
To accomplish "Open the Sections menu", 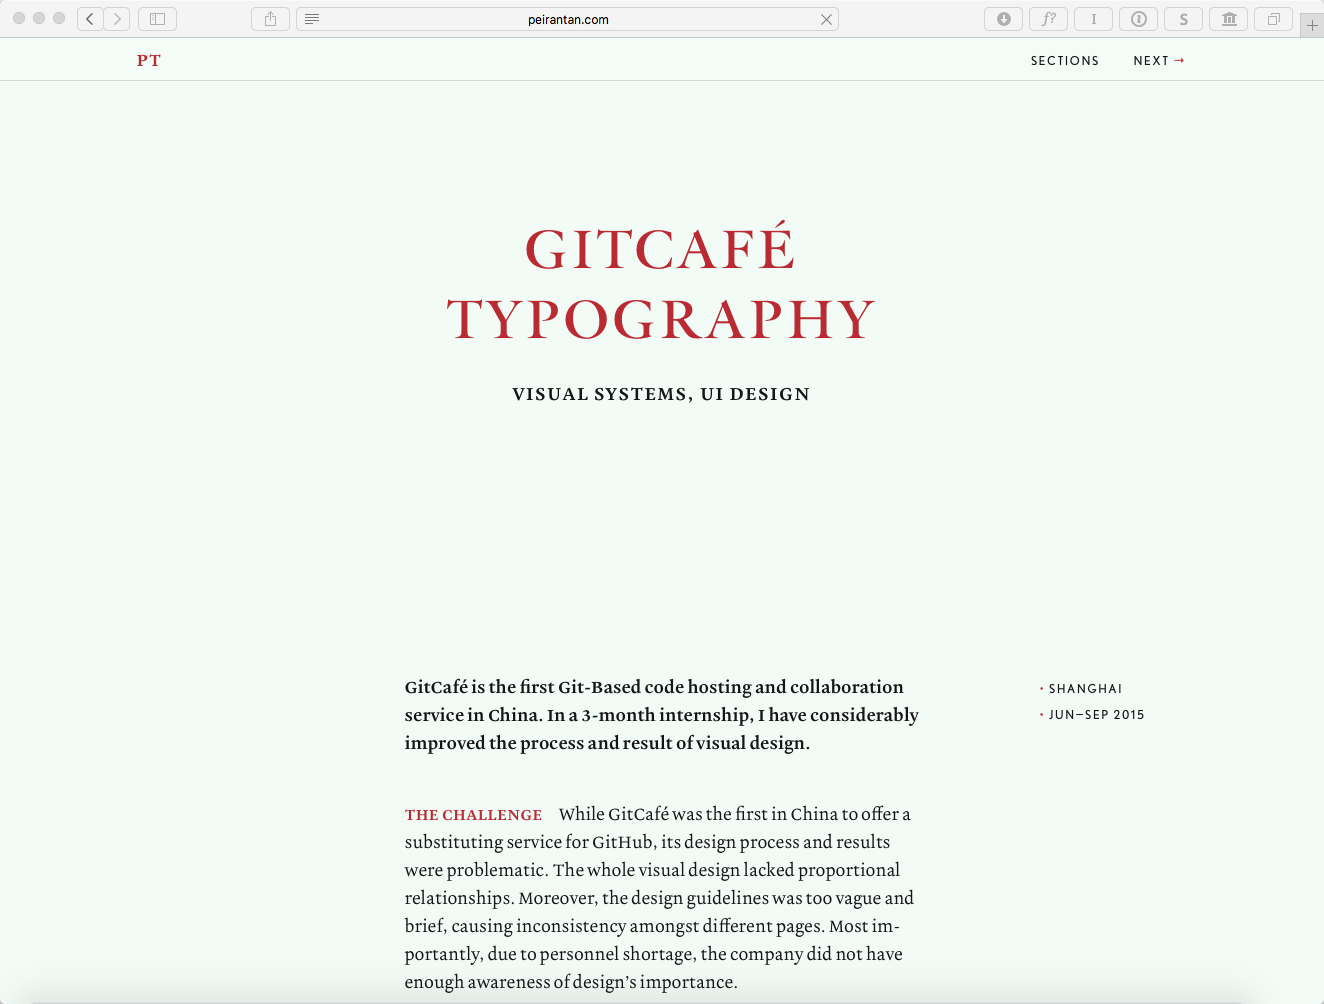I will (1064, 61).
